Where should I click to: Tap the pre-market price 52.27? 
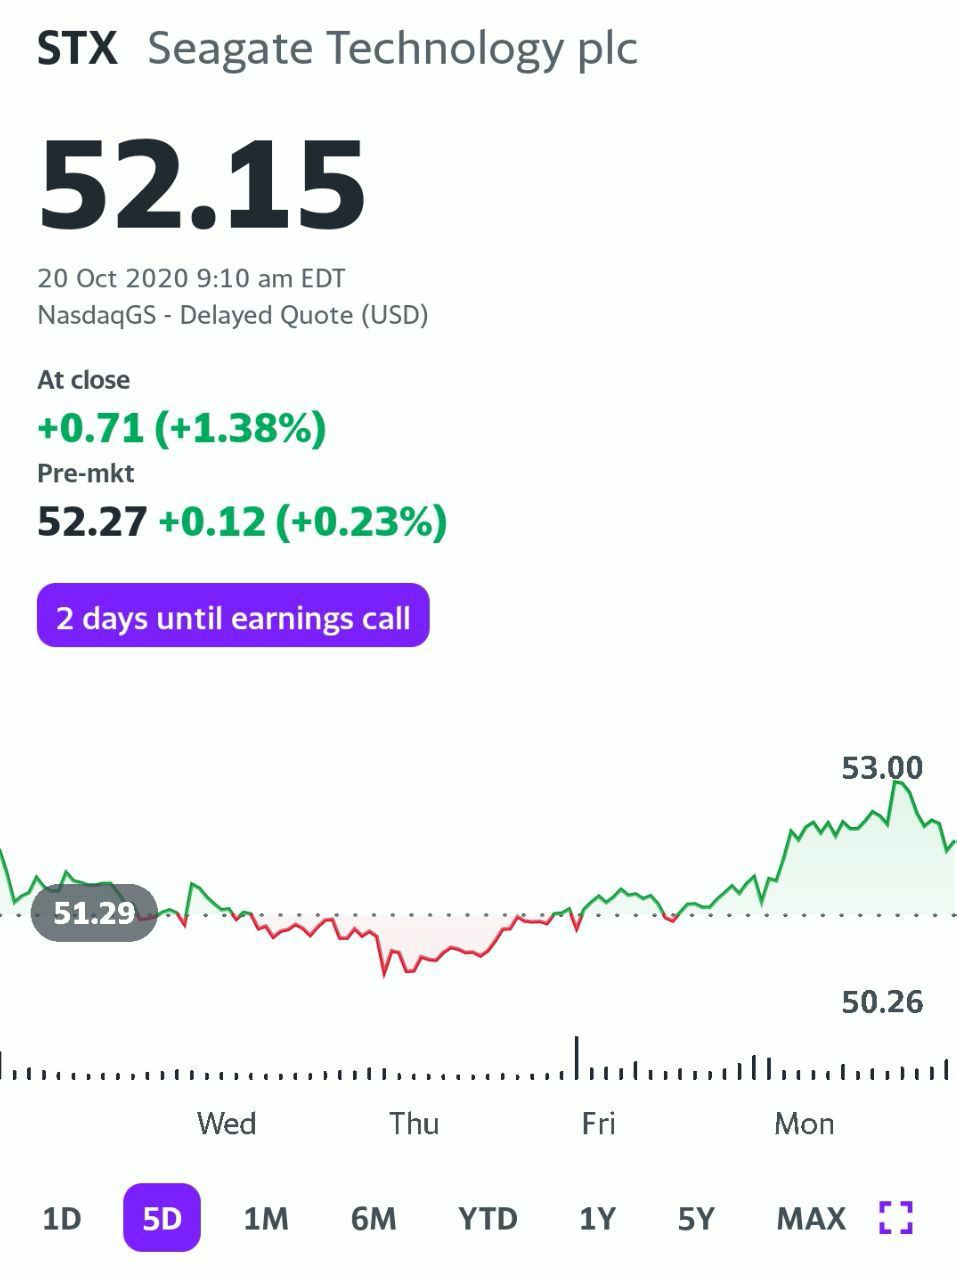coord(92,521)
